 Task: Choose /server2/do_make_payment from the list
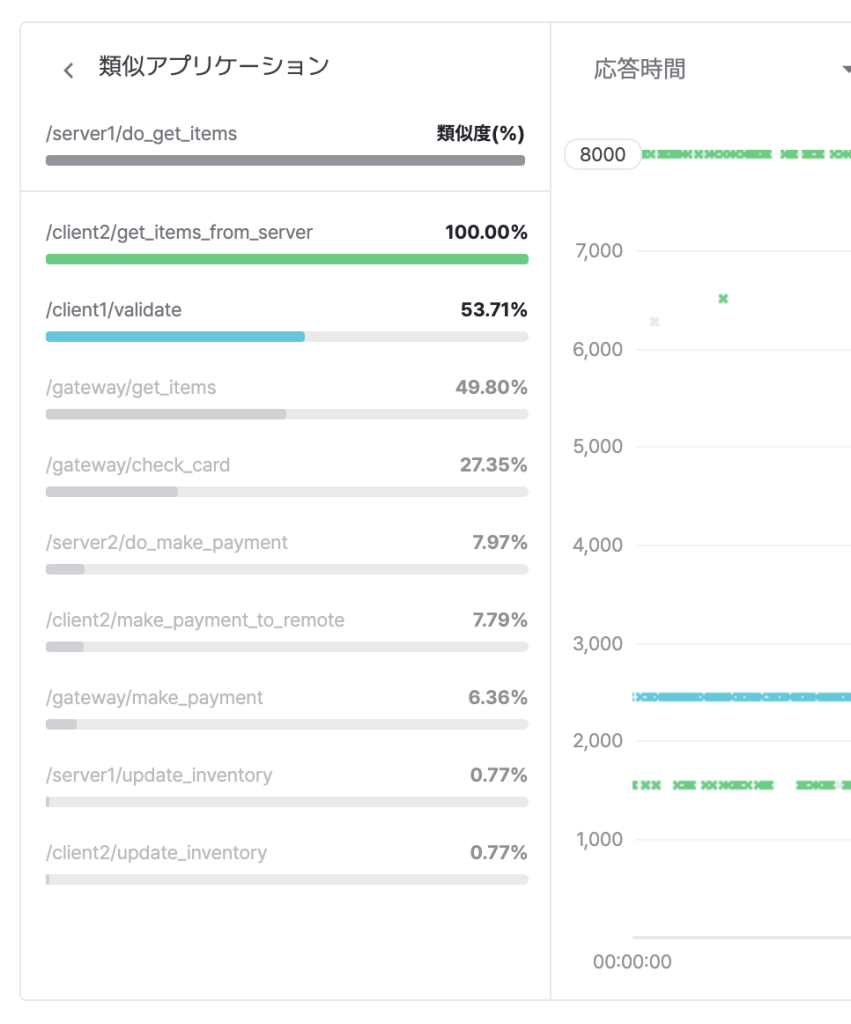click(167, 543)
